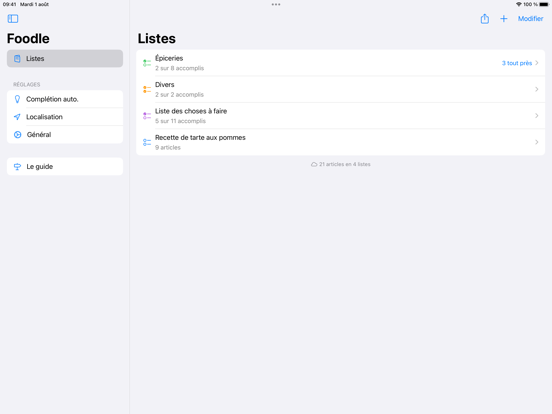Click the location arrow icon
This screenshot has height=414, width=552.
17,117
